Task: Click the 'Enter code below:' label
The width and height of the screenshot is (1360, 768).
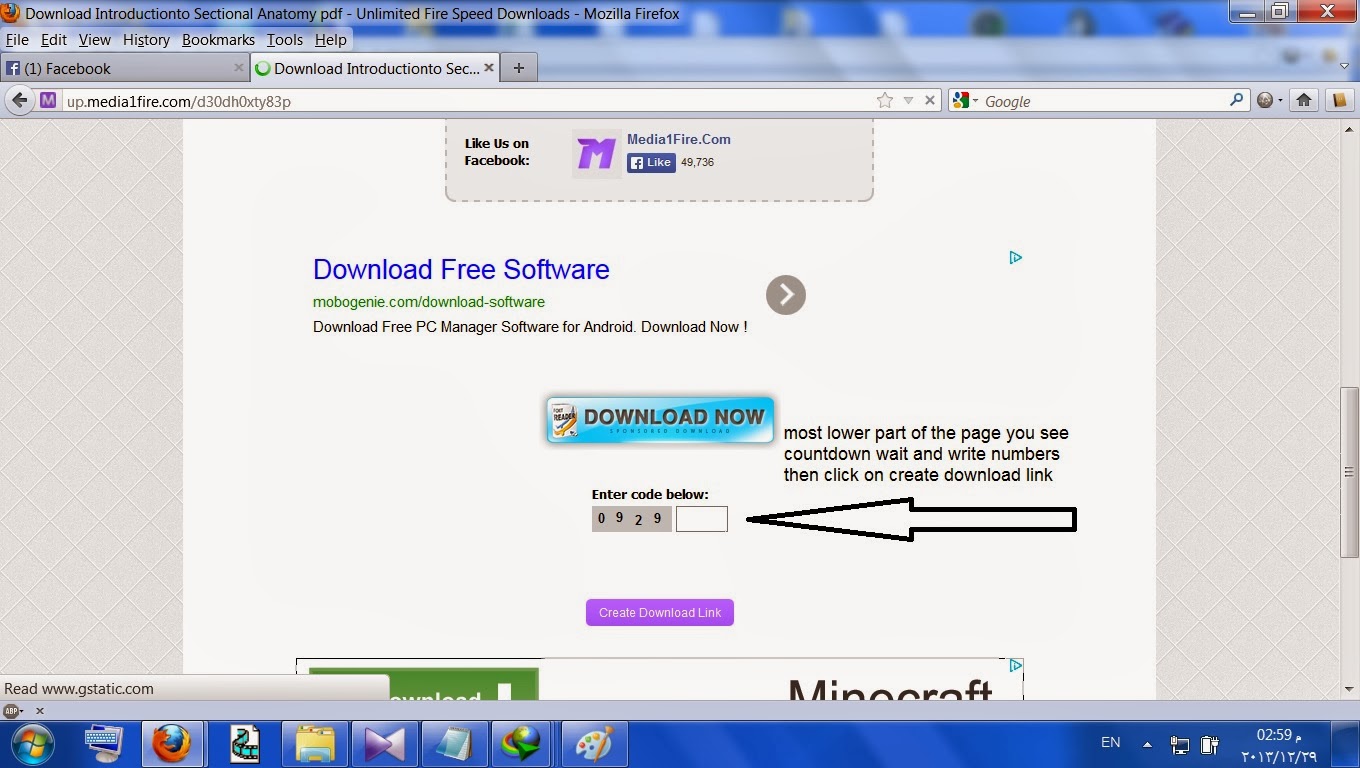Action: (x=650, y=494)
